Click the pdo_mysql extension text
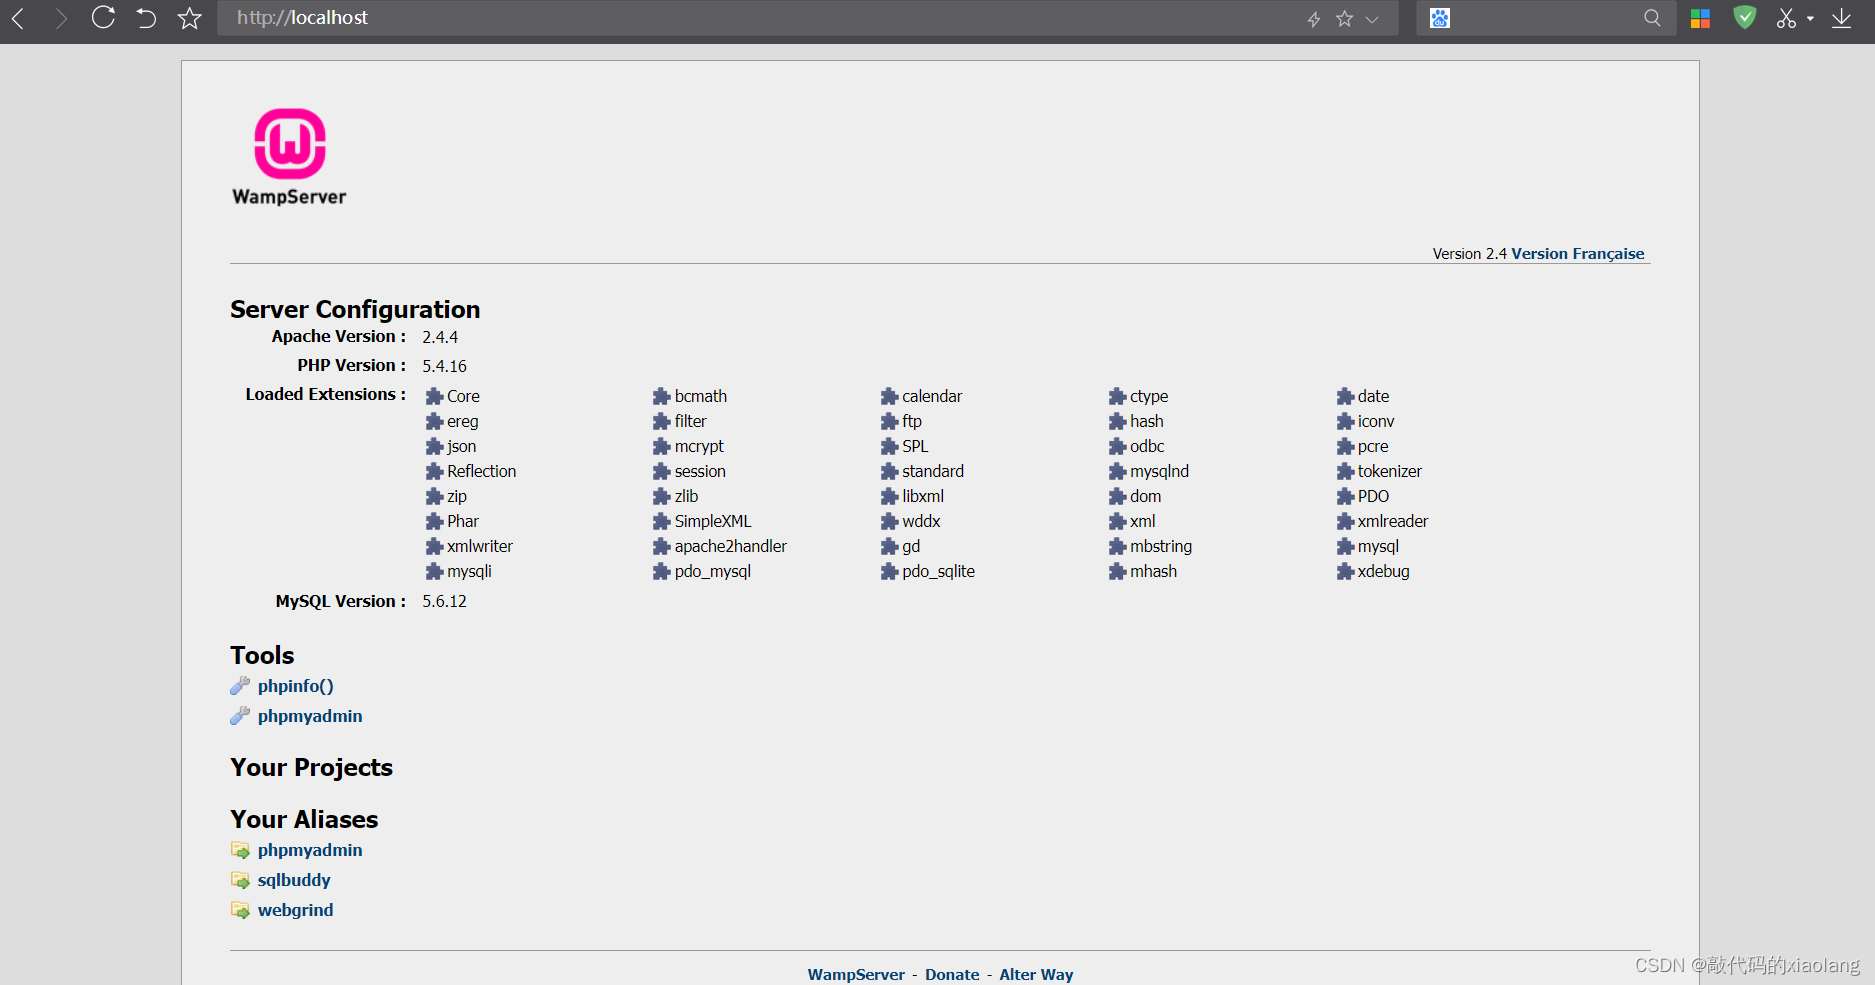The image size is (1875, 985). coord(712,571)
